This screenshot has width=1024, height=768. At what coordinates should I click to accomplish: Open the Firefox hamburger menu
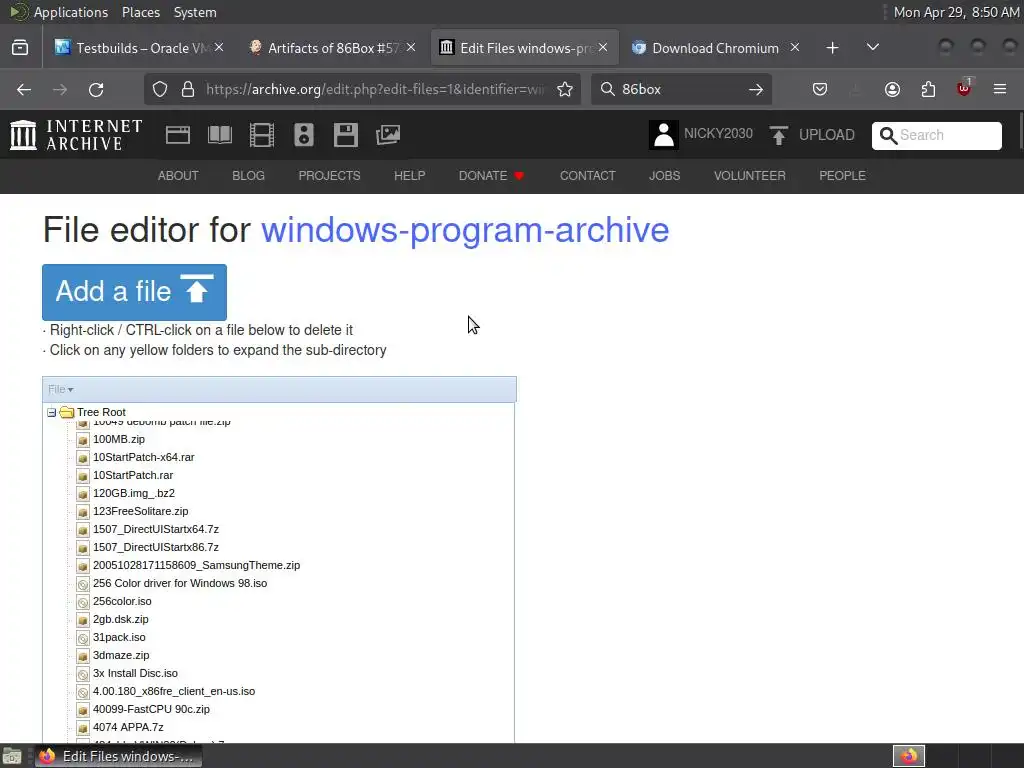(1000, 89)
